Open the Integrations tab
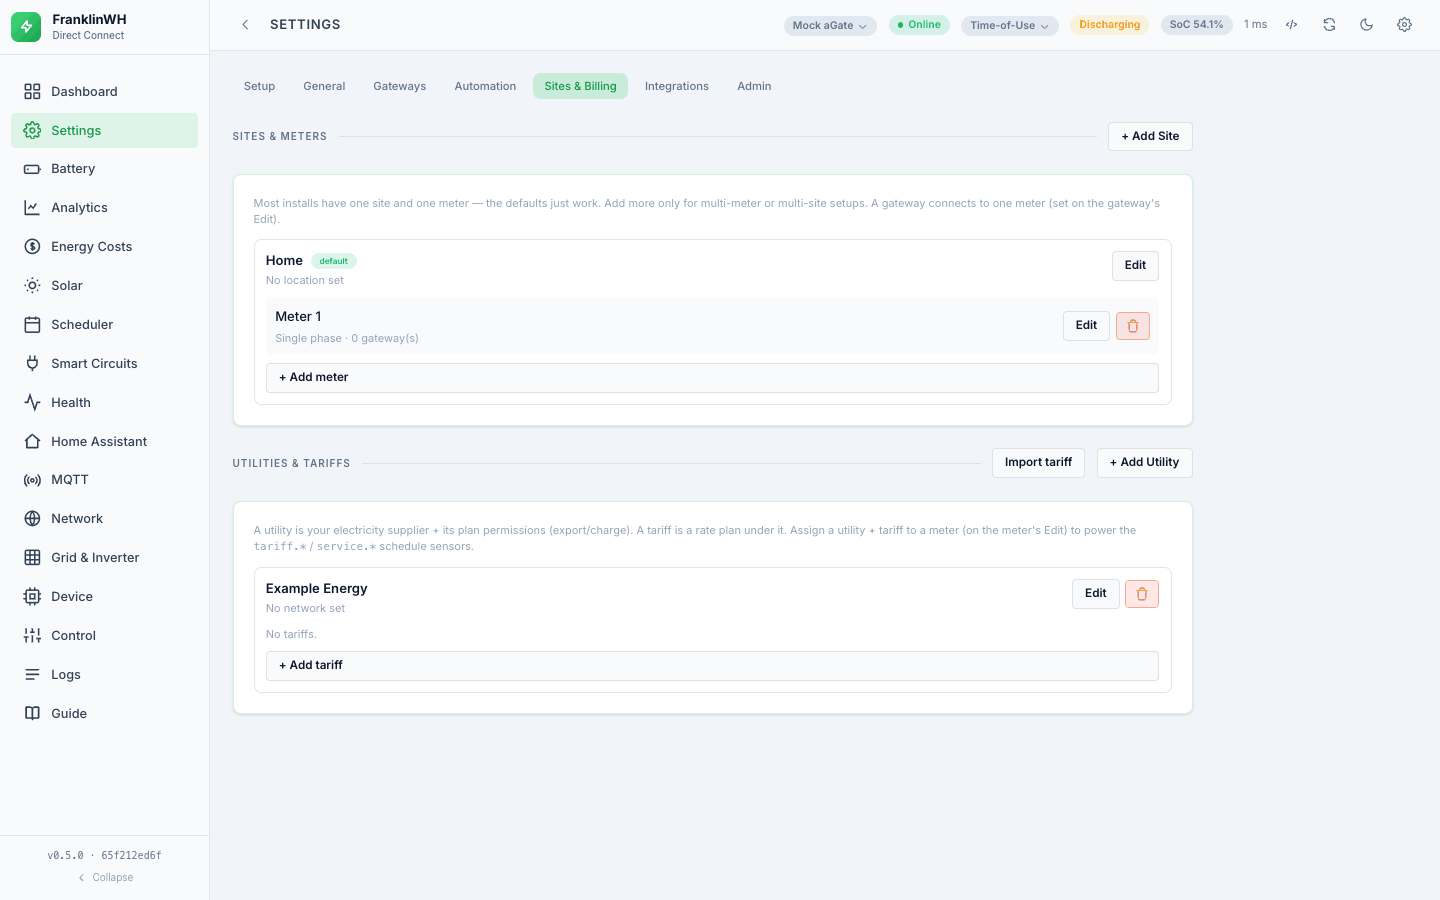The height and width of the screenshot is (900, 1440). pyautogui.click(x=677, y=87)
